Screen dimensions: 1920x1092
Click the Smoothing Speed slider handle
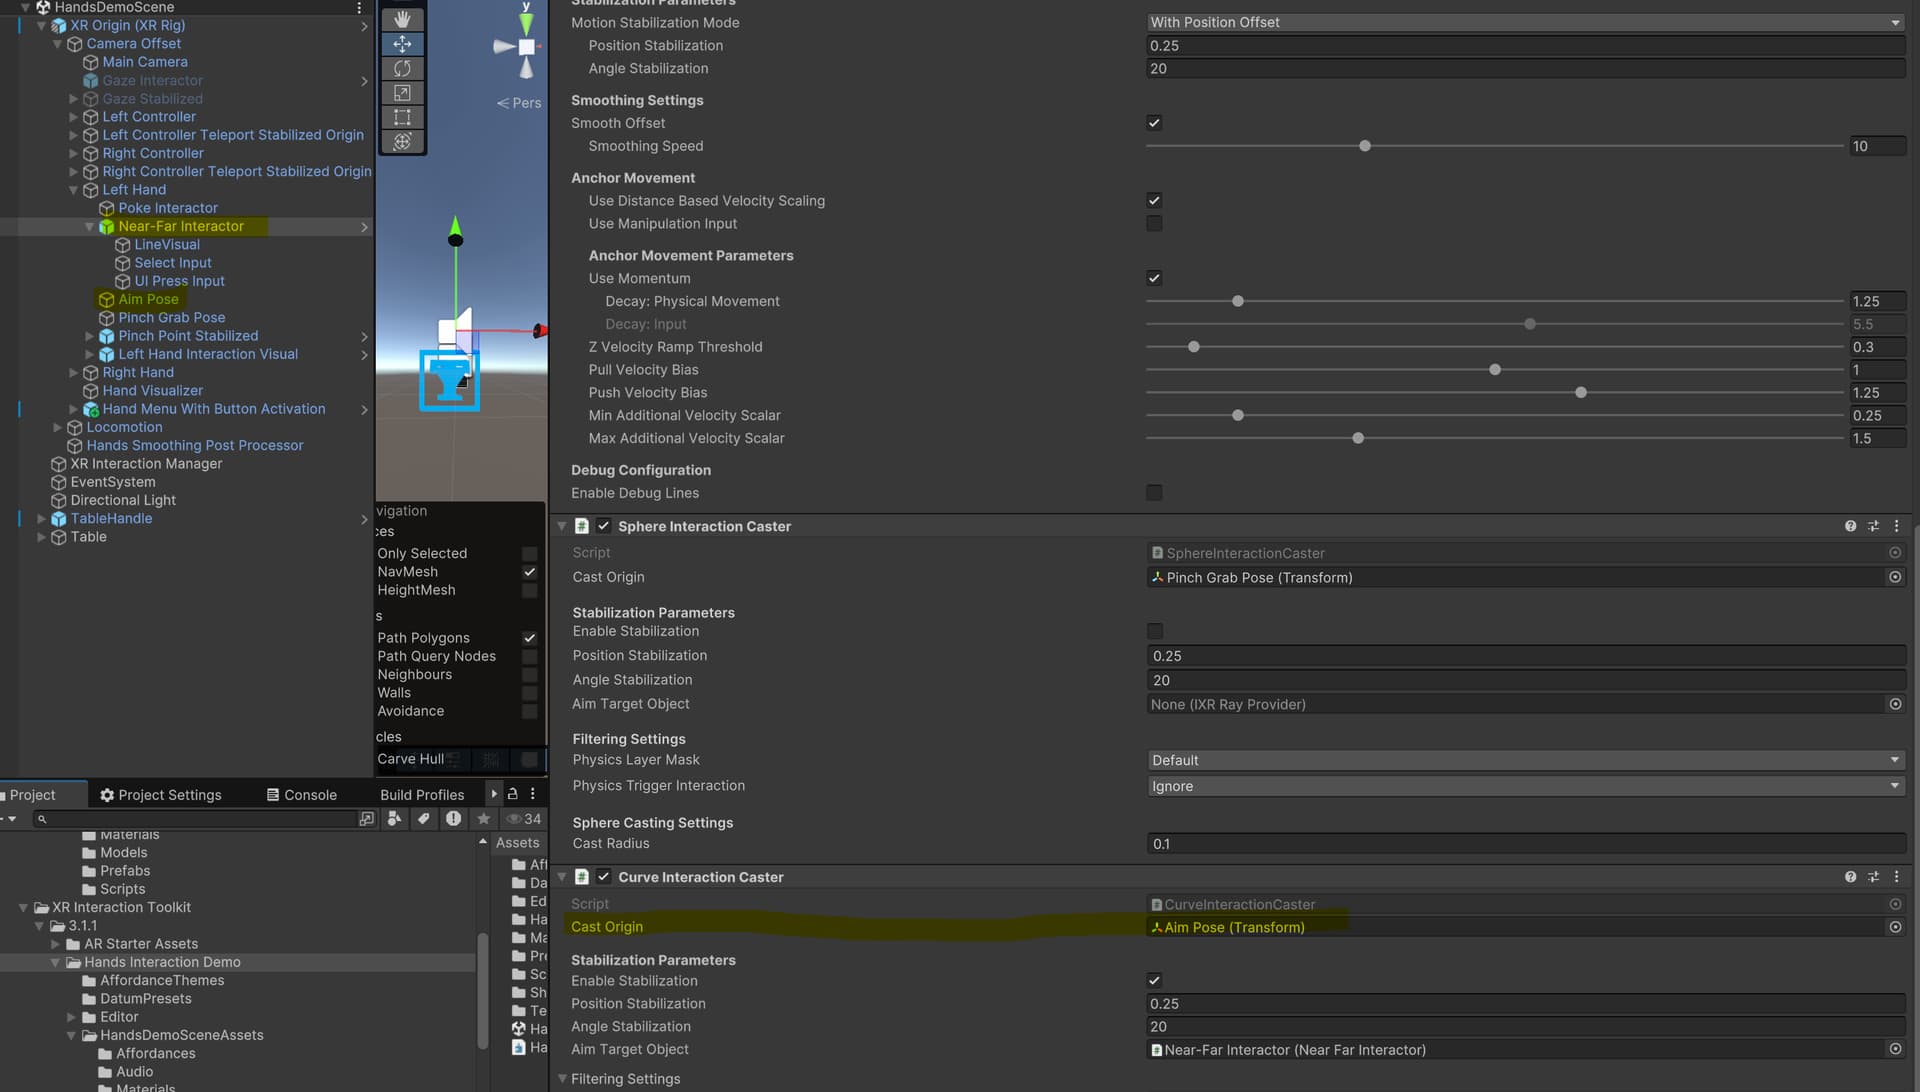(1364, 146)
